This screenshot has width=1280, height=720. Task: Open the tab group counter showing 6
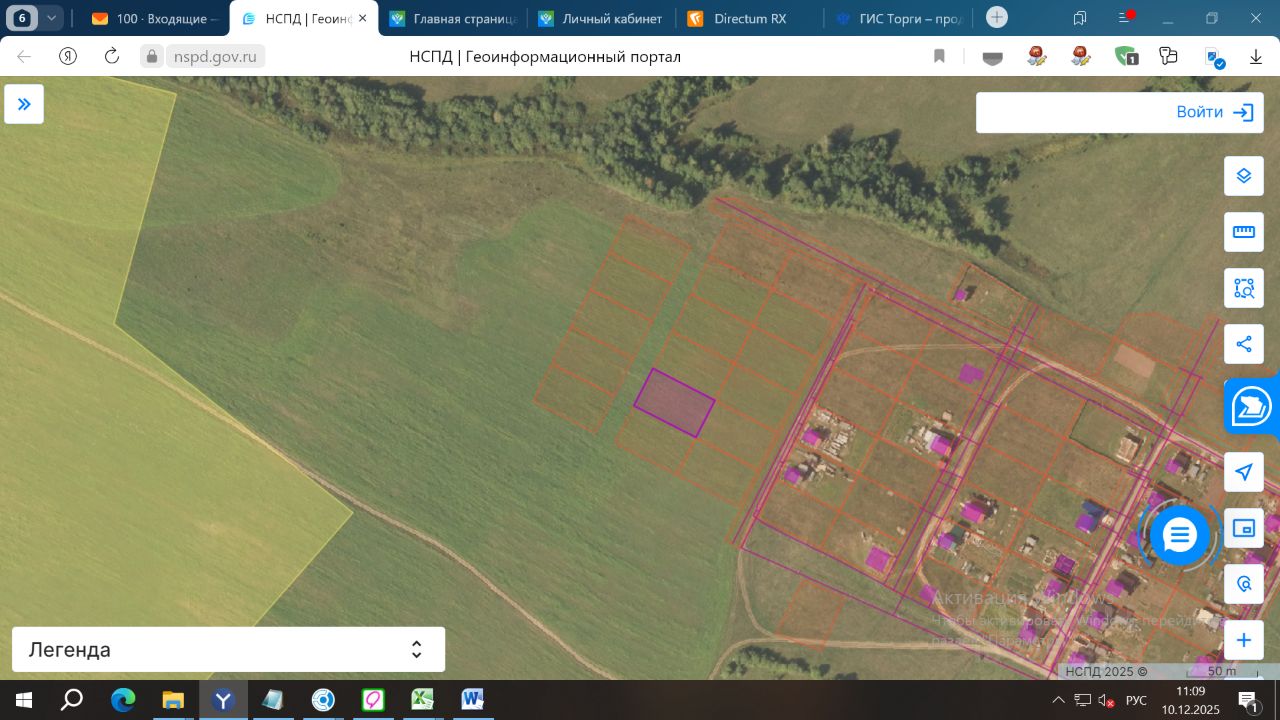21,18
